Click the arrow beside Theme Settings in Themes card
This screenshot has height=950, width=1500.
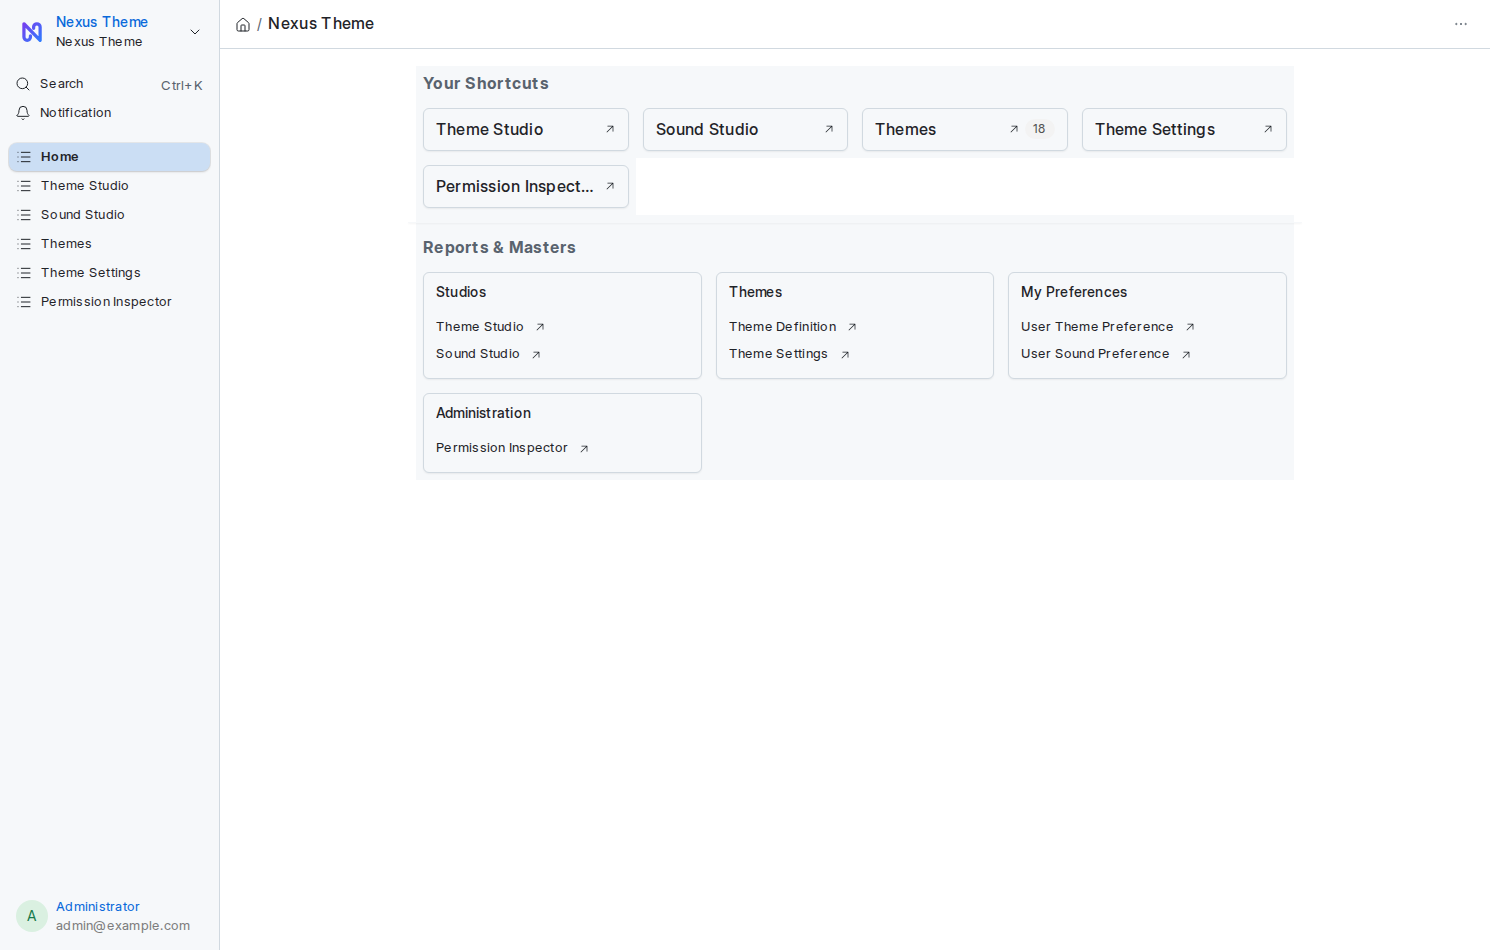(845, 355)
